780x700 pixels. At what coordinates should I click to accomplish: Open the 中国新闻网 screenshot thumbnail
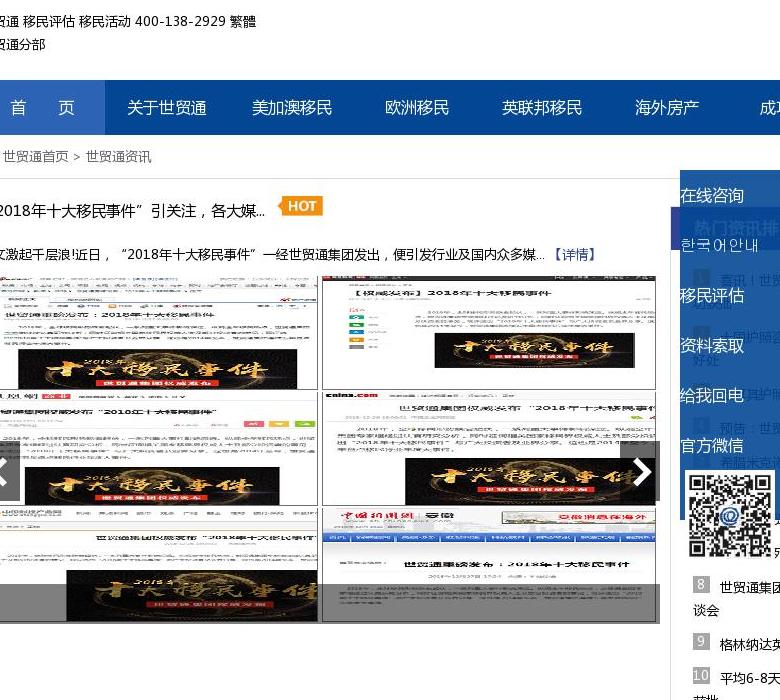pos(489,565)
